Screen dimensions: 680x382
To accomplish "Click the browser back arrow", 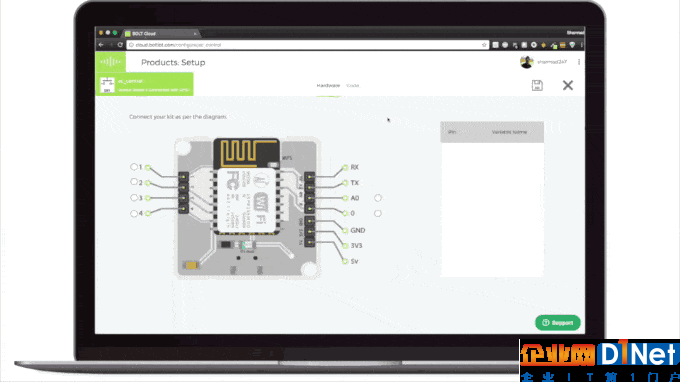I will click(101, 45).
